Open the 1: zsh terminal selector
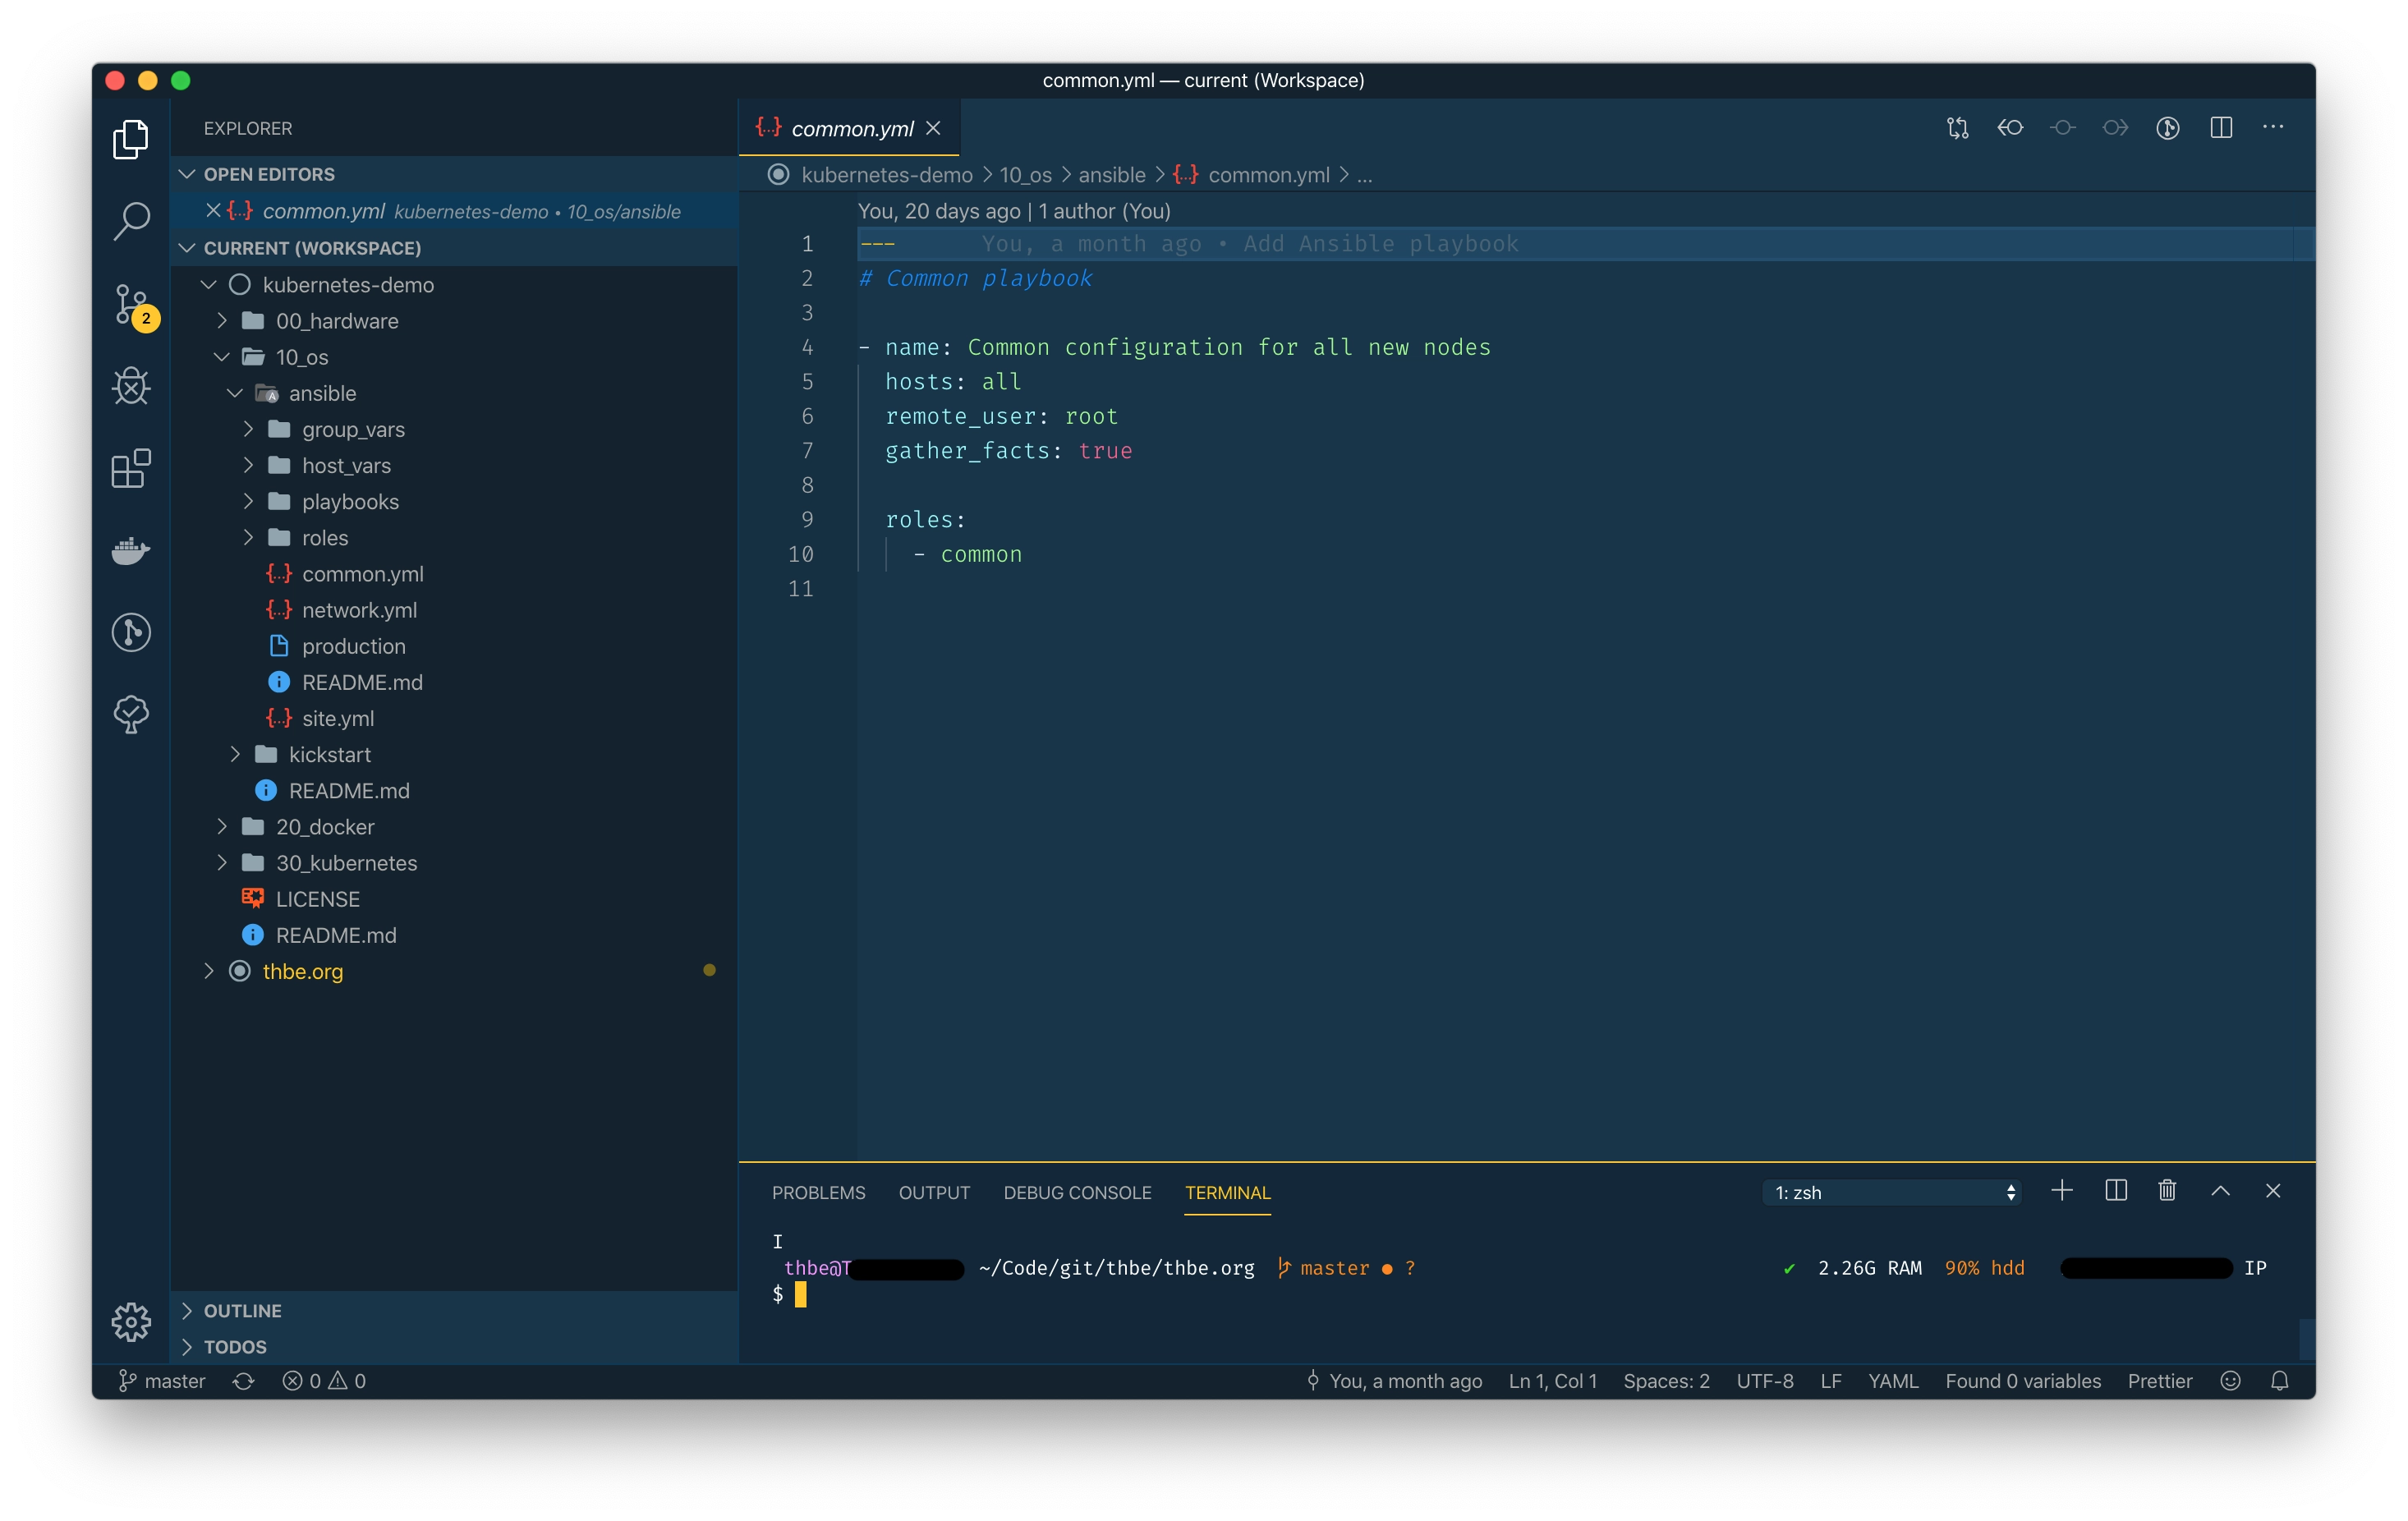 [x=1890, y=1192]
